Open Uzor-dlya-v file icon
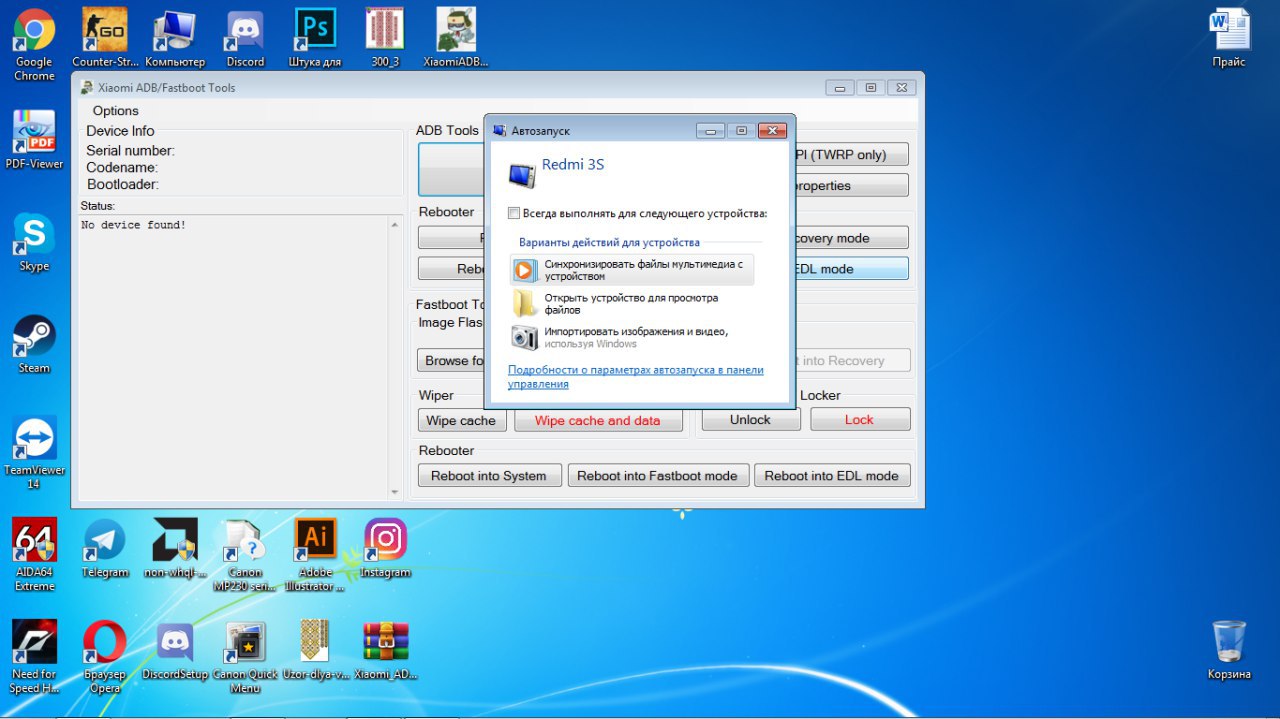 (315, 650)
